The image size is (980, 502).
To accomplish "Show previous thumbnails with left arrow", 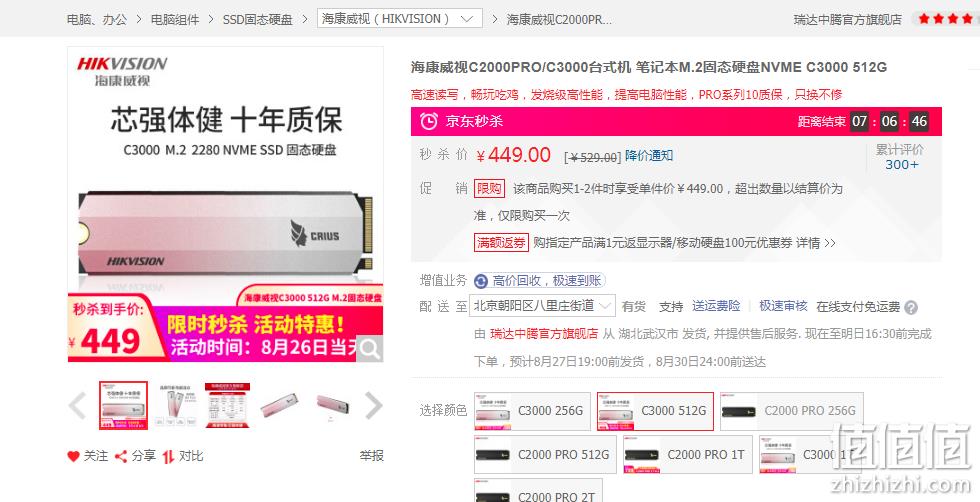I will click(x=78, y=406).
